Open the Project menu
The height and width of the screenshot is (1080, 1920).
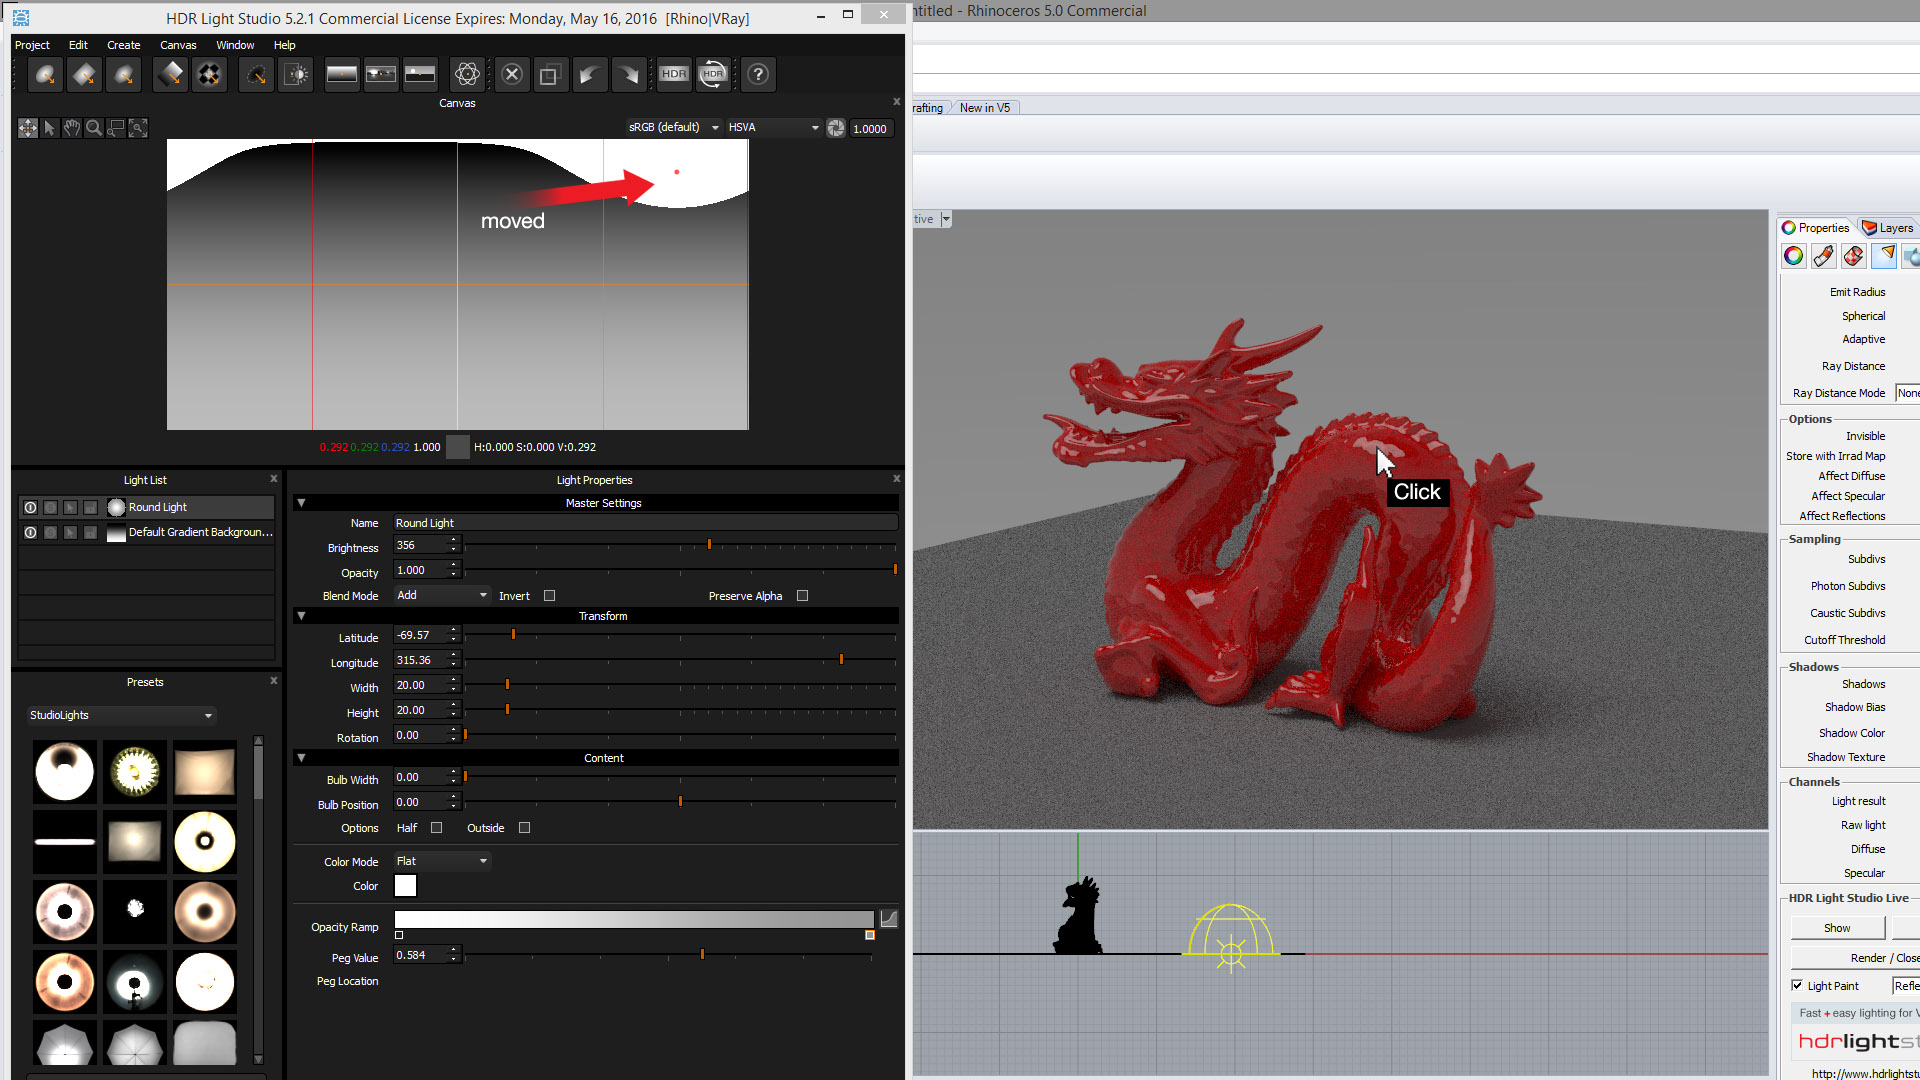click(32, 45)
